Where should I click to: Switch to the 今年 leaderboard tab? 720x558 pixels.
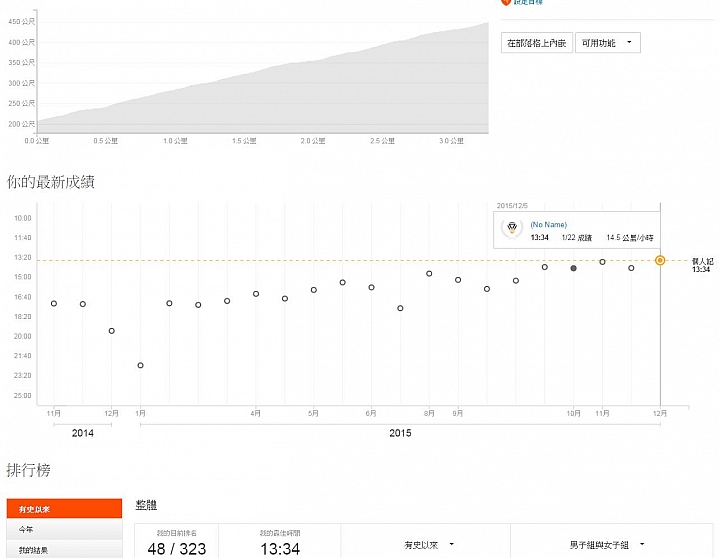(64, 529)
